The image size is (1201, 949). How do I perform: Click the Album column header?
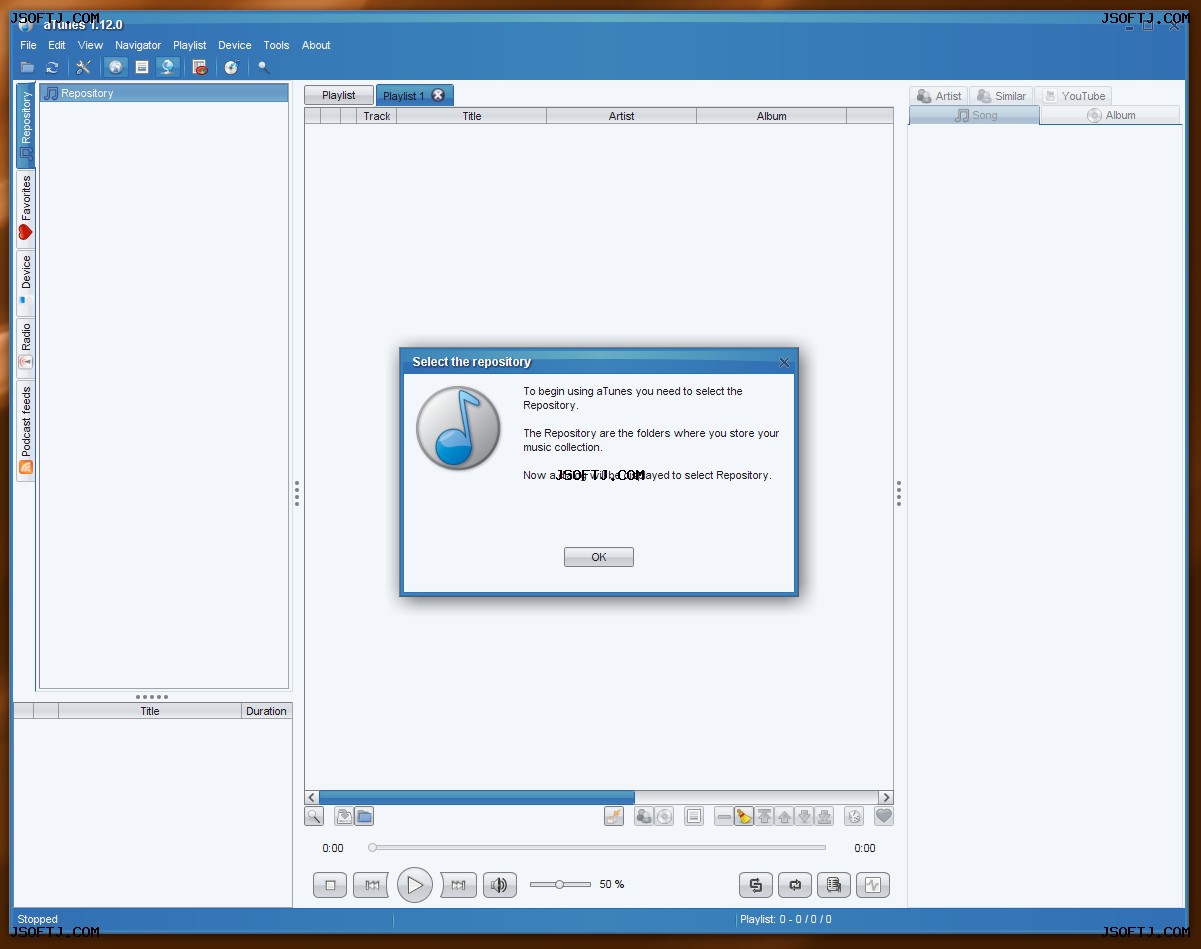772,116
